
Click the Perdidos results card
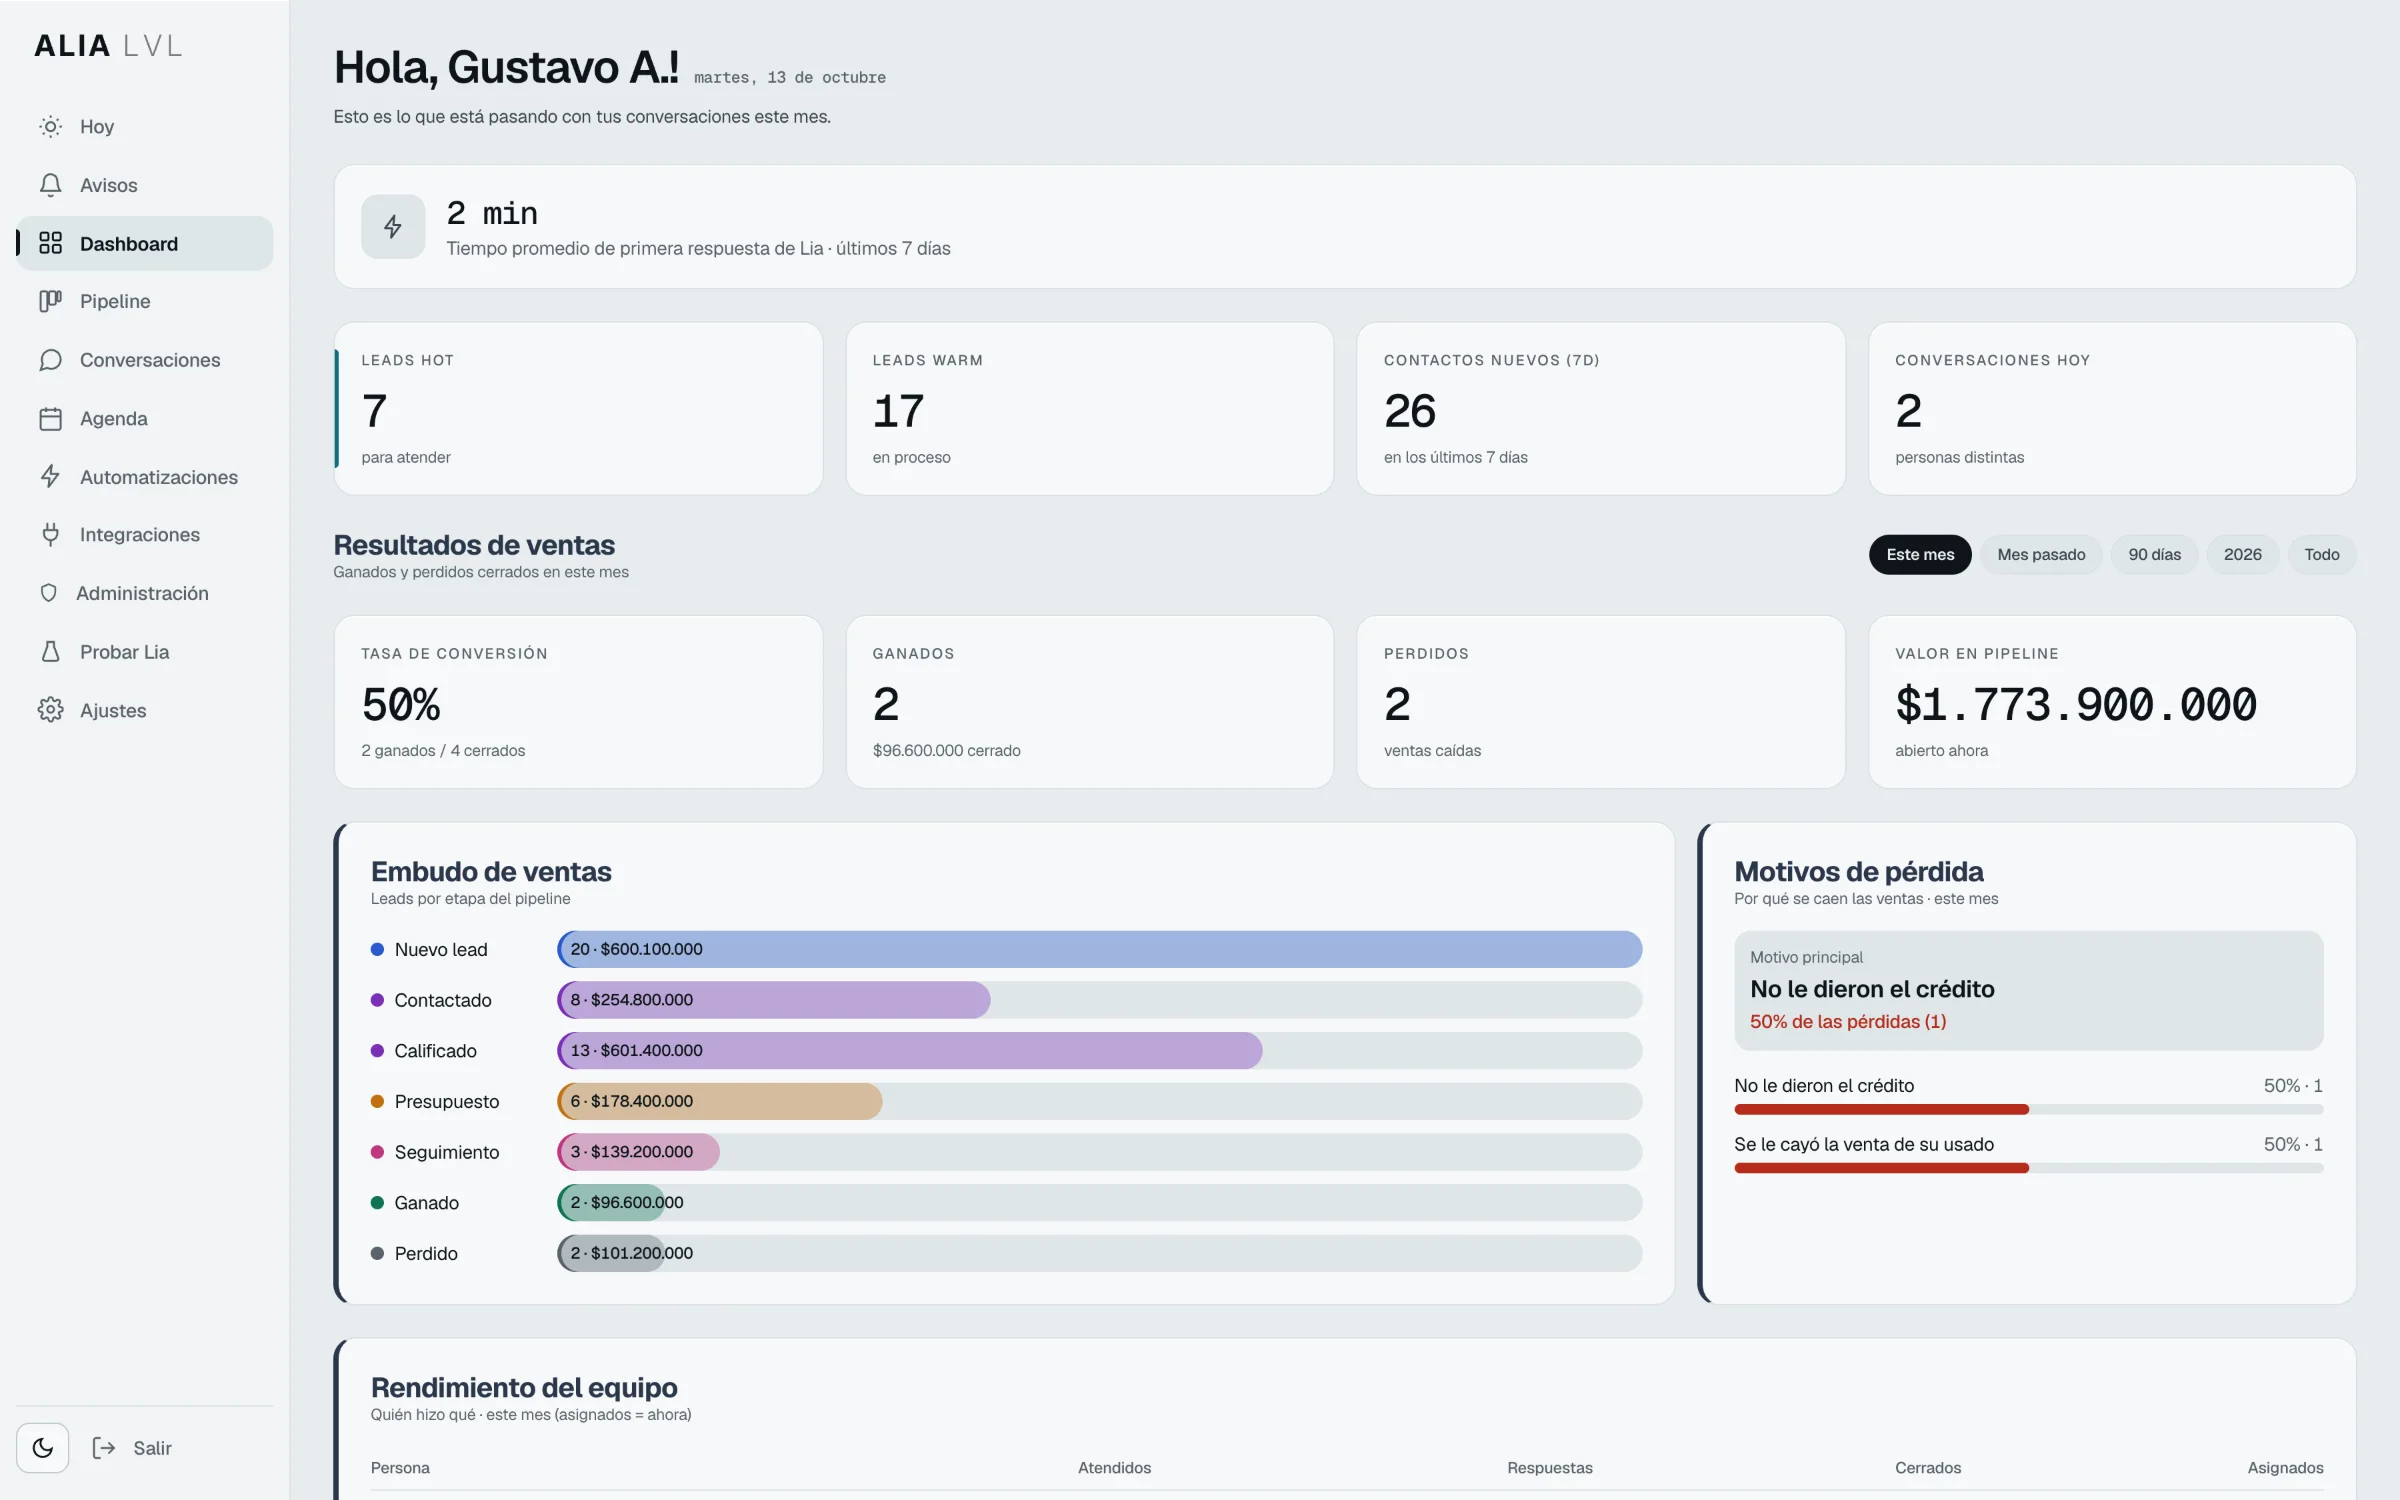[1600, 702]
